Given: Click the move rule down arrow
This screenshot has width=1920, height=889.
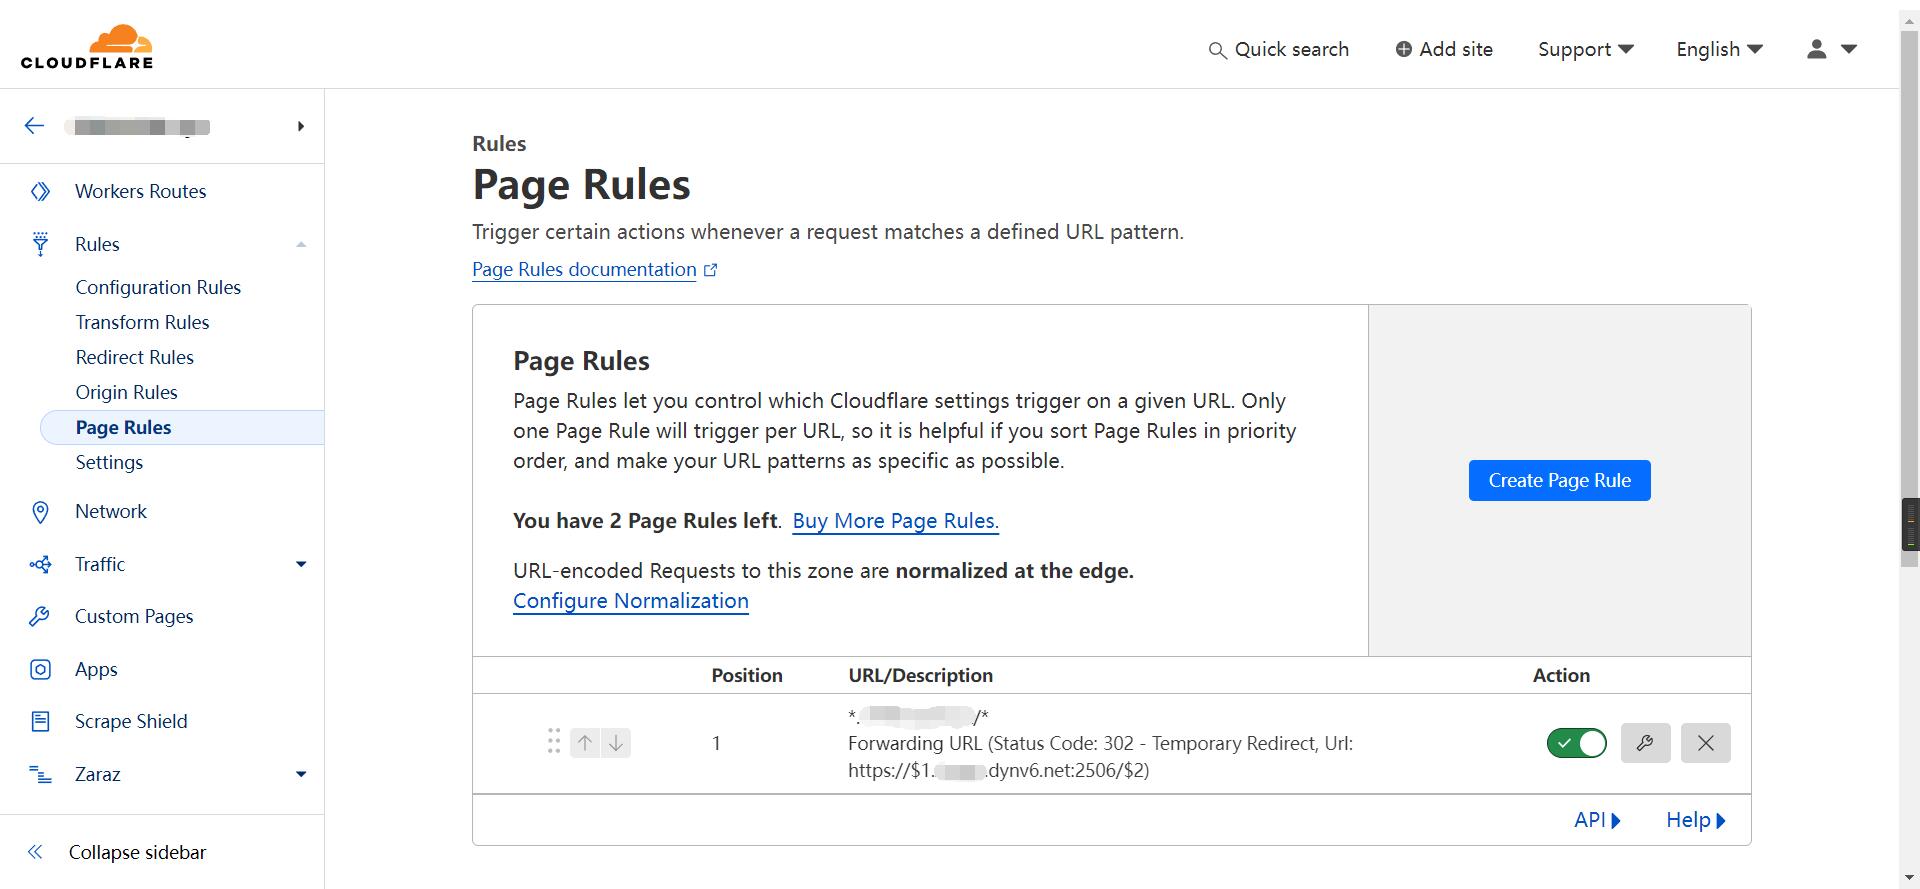Looking at the screenshot, I should tap(616, 743).
